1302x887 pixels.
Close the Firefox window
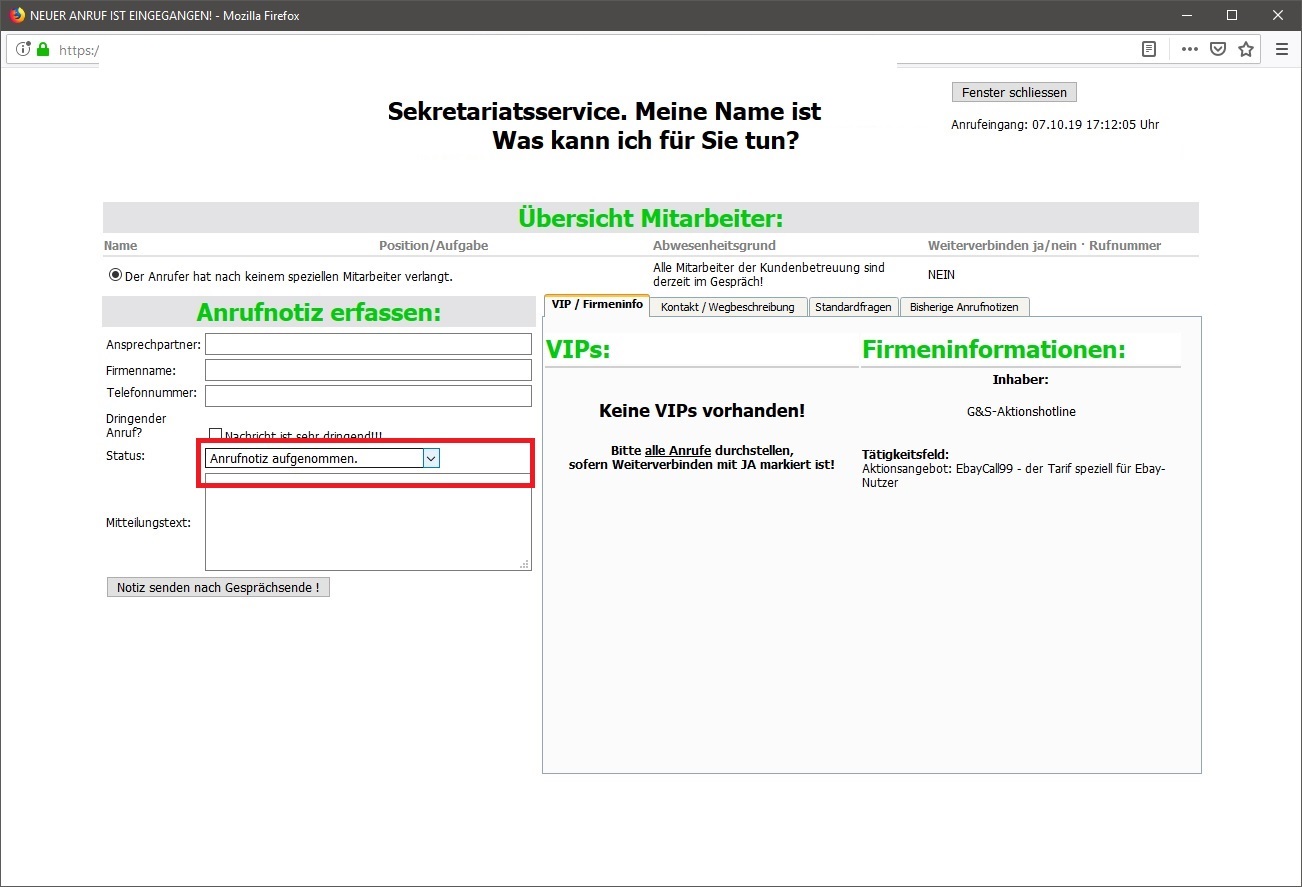point(1278,15)
